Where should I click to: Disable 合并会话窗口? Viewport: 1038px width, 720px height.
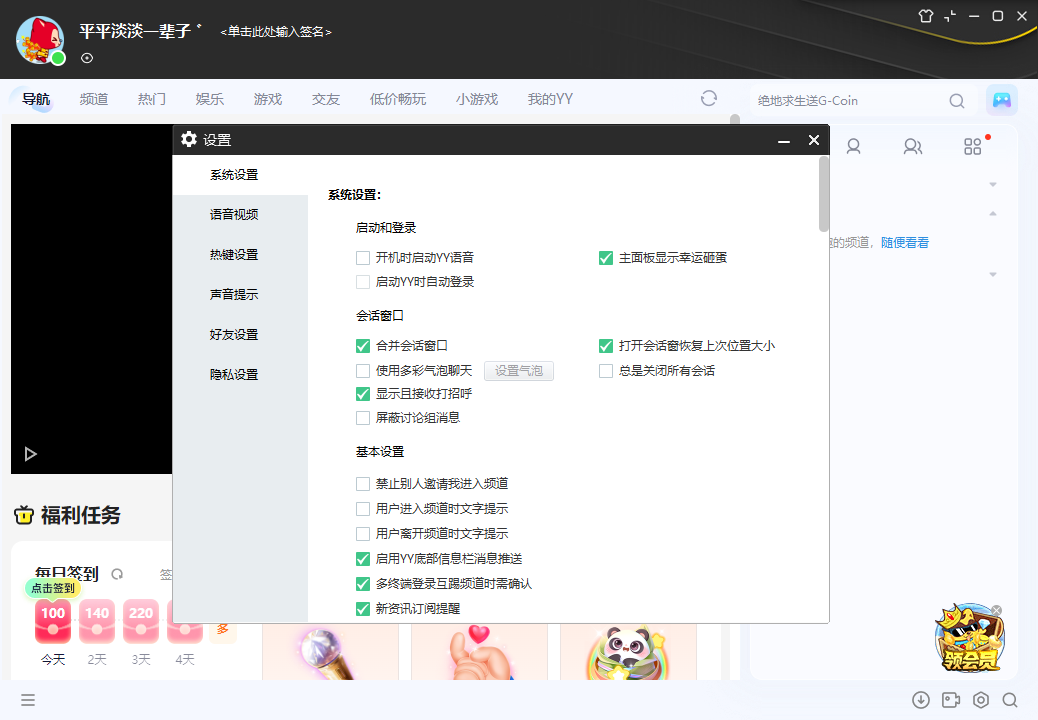click(x=363, y=347)
